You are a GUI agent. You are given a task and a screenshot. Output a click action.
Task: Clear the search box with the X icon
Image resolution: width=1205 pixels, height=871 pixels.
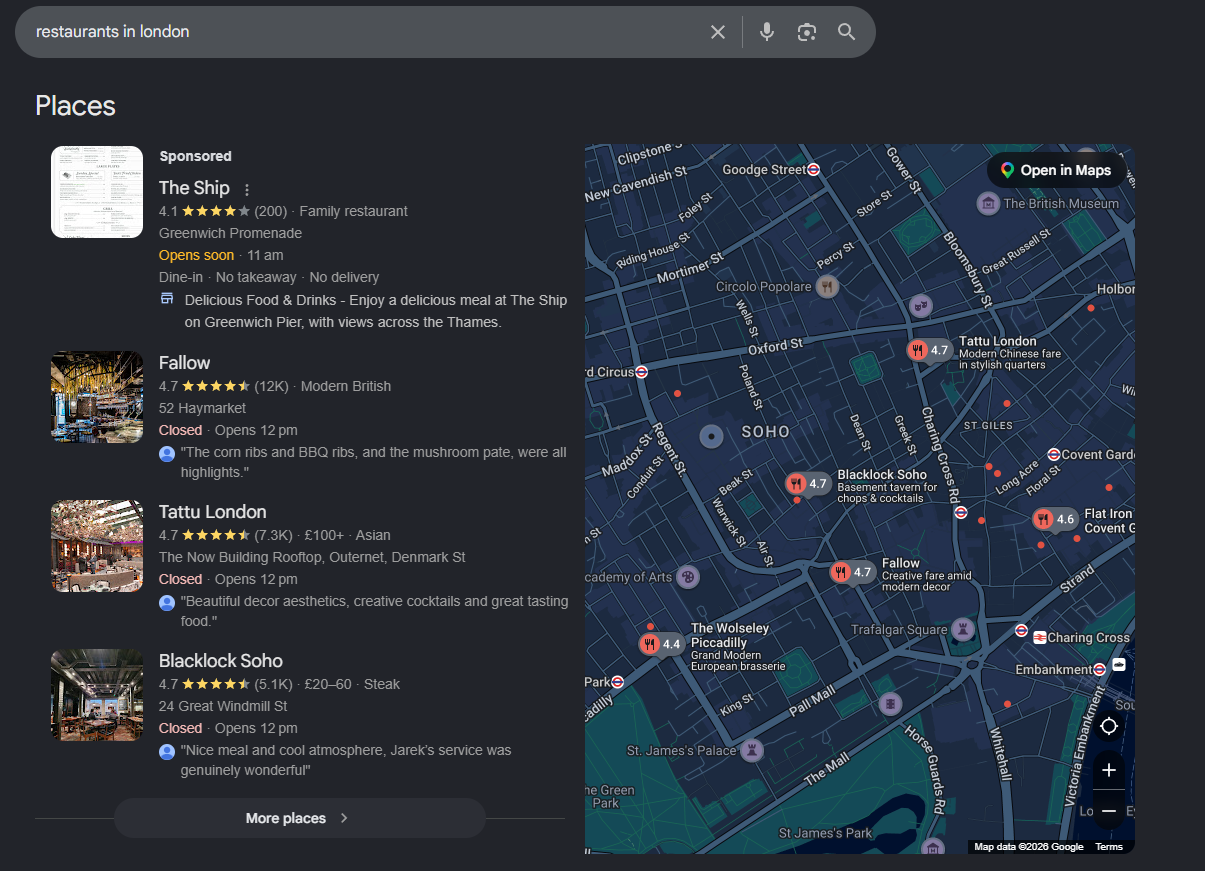click(x=718, y=32)
